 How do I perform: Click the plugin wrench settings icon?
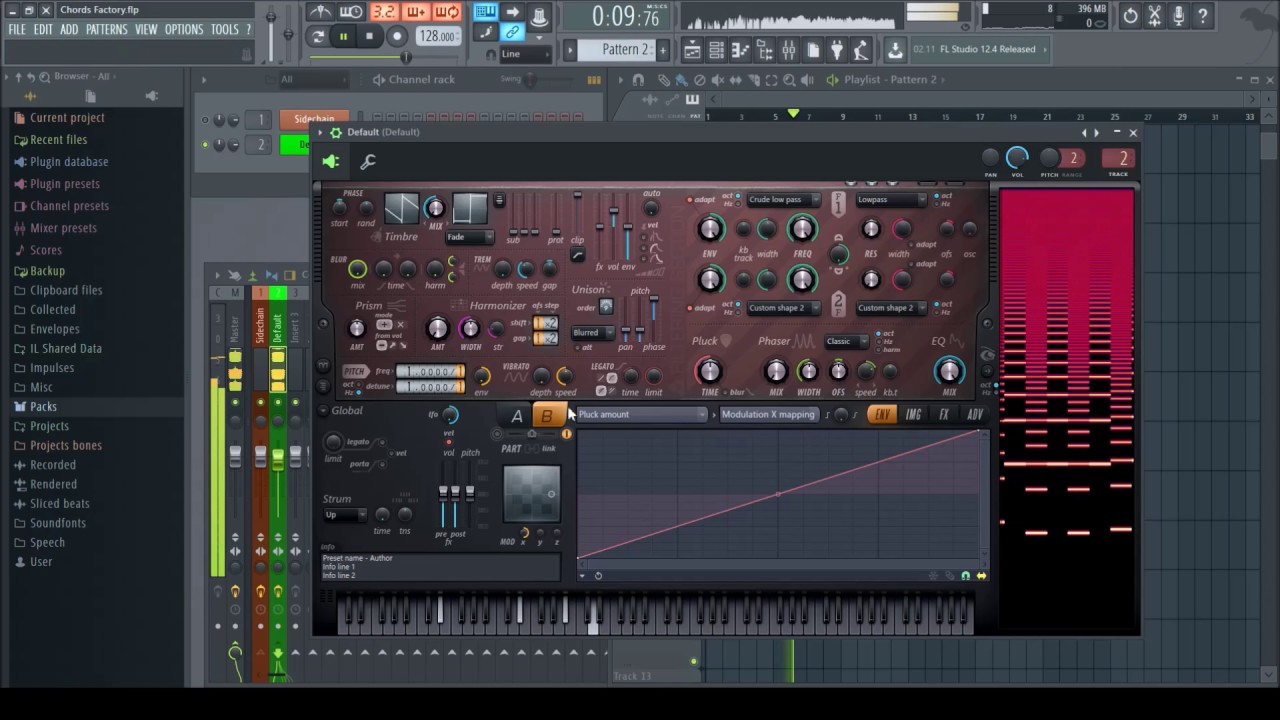pyautogui.click(x=368, y=162)
